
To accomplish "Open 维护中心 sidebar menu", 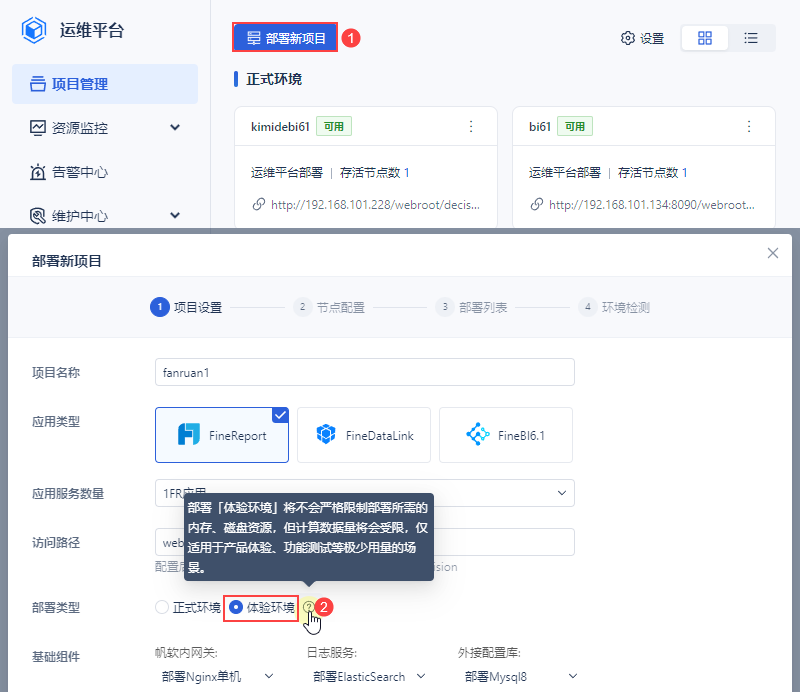I will [x=105, y=216].
